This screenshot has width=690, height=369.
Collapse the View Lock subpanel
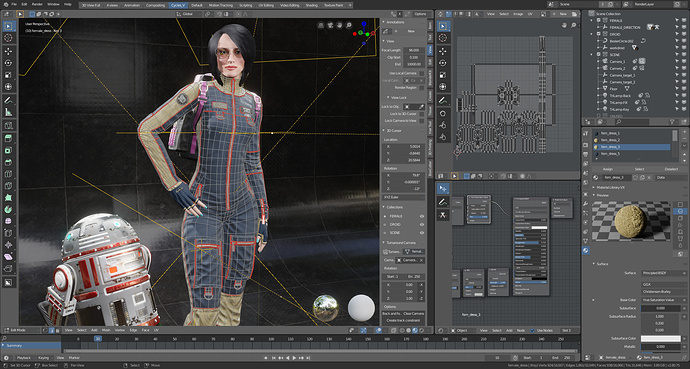(x=388, y=98)
